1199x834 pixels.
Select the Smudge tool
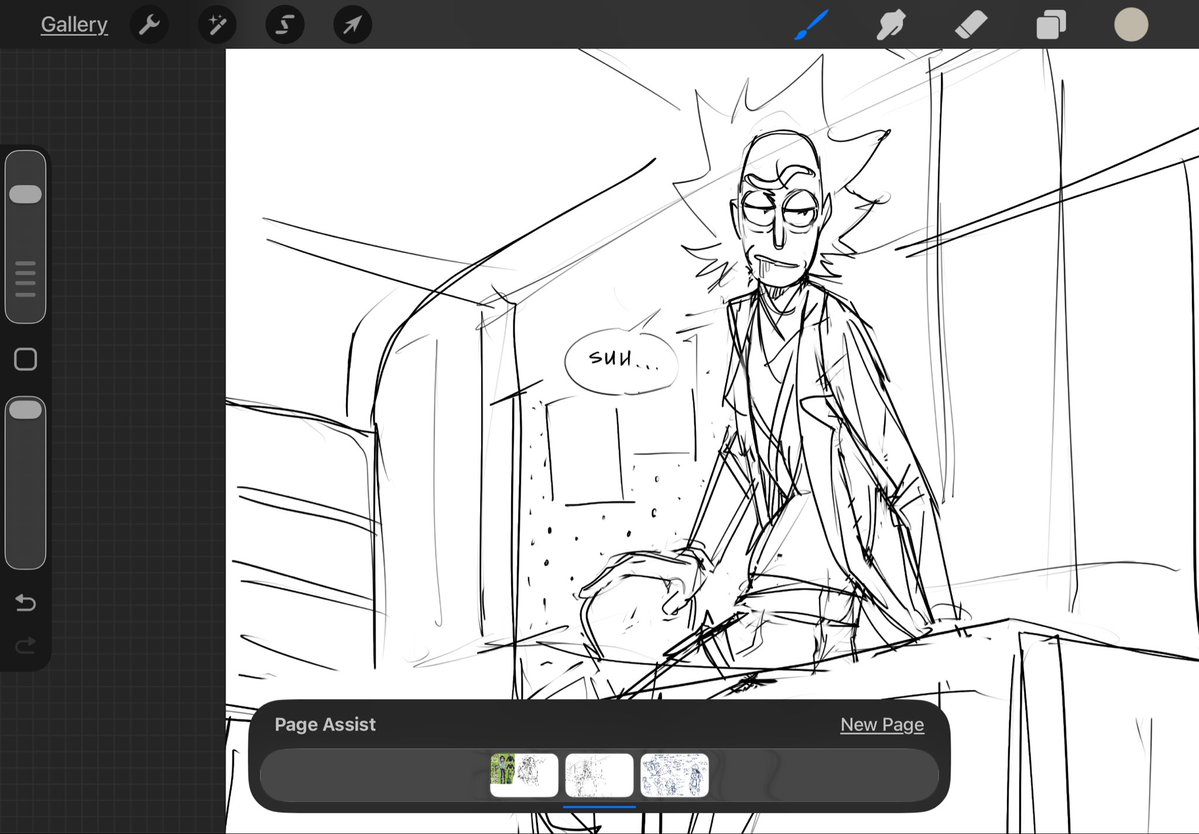(892, 24)
